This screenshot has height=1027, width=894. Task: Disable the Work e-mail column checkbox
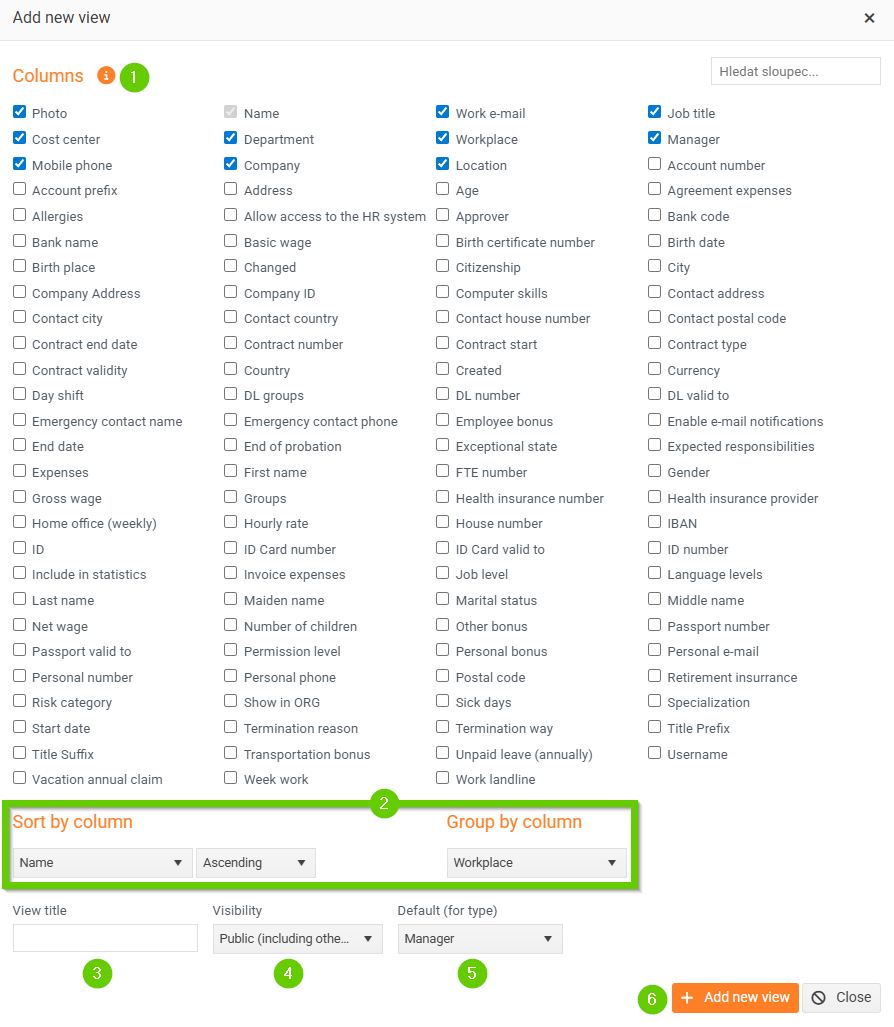(443, 112)
